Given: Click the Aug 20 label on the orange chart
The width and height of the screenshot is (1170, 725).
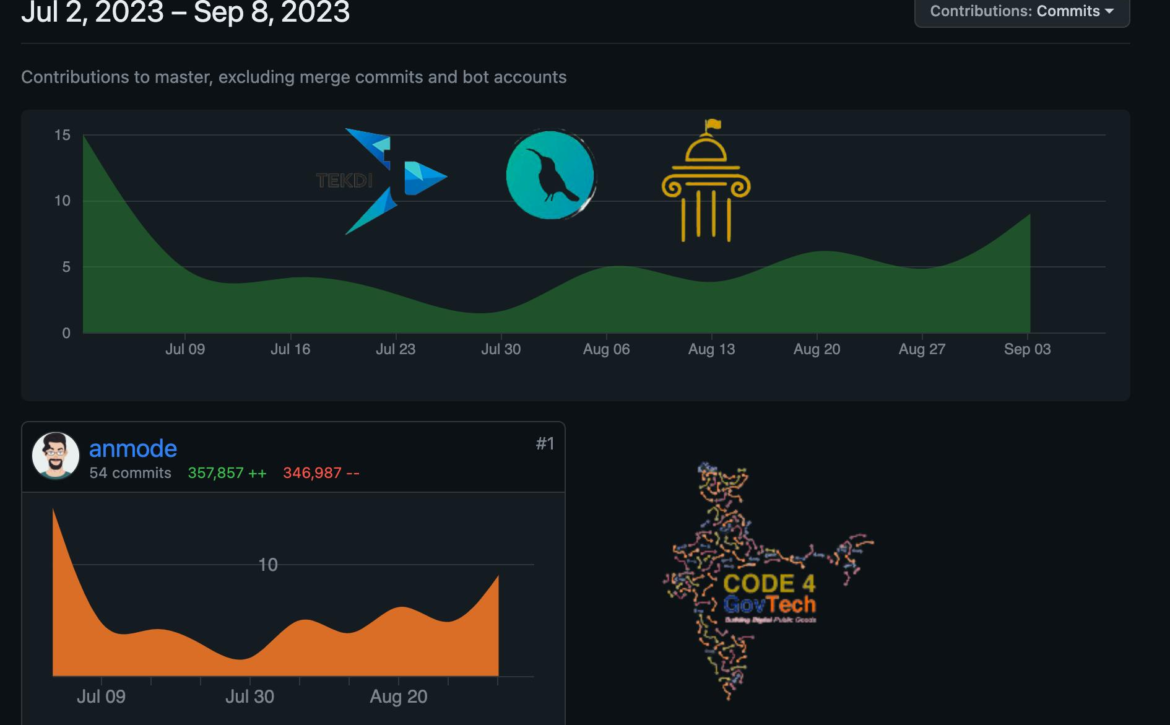Looking at the screenshot, I should 399,696.
